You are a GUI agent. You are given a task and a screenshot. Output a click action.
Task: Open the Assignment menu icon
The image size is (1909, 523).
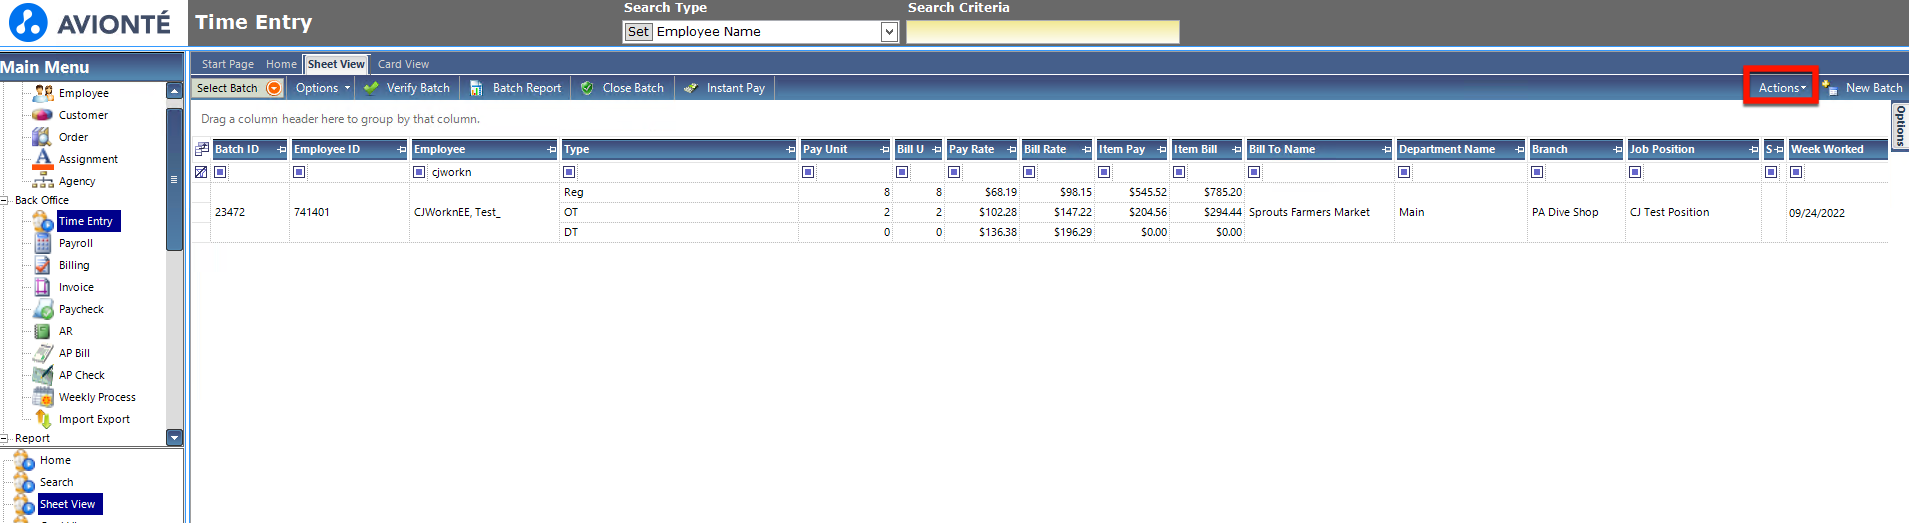(x=43, y=158)
